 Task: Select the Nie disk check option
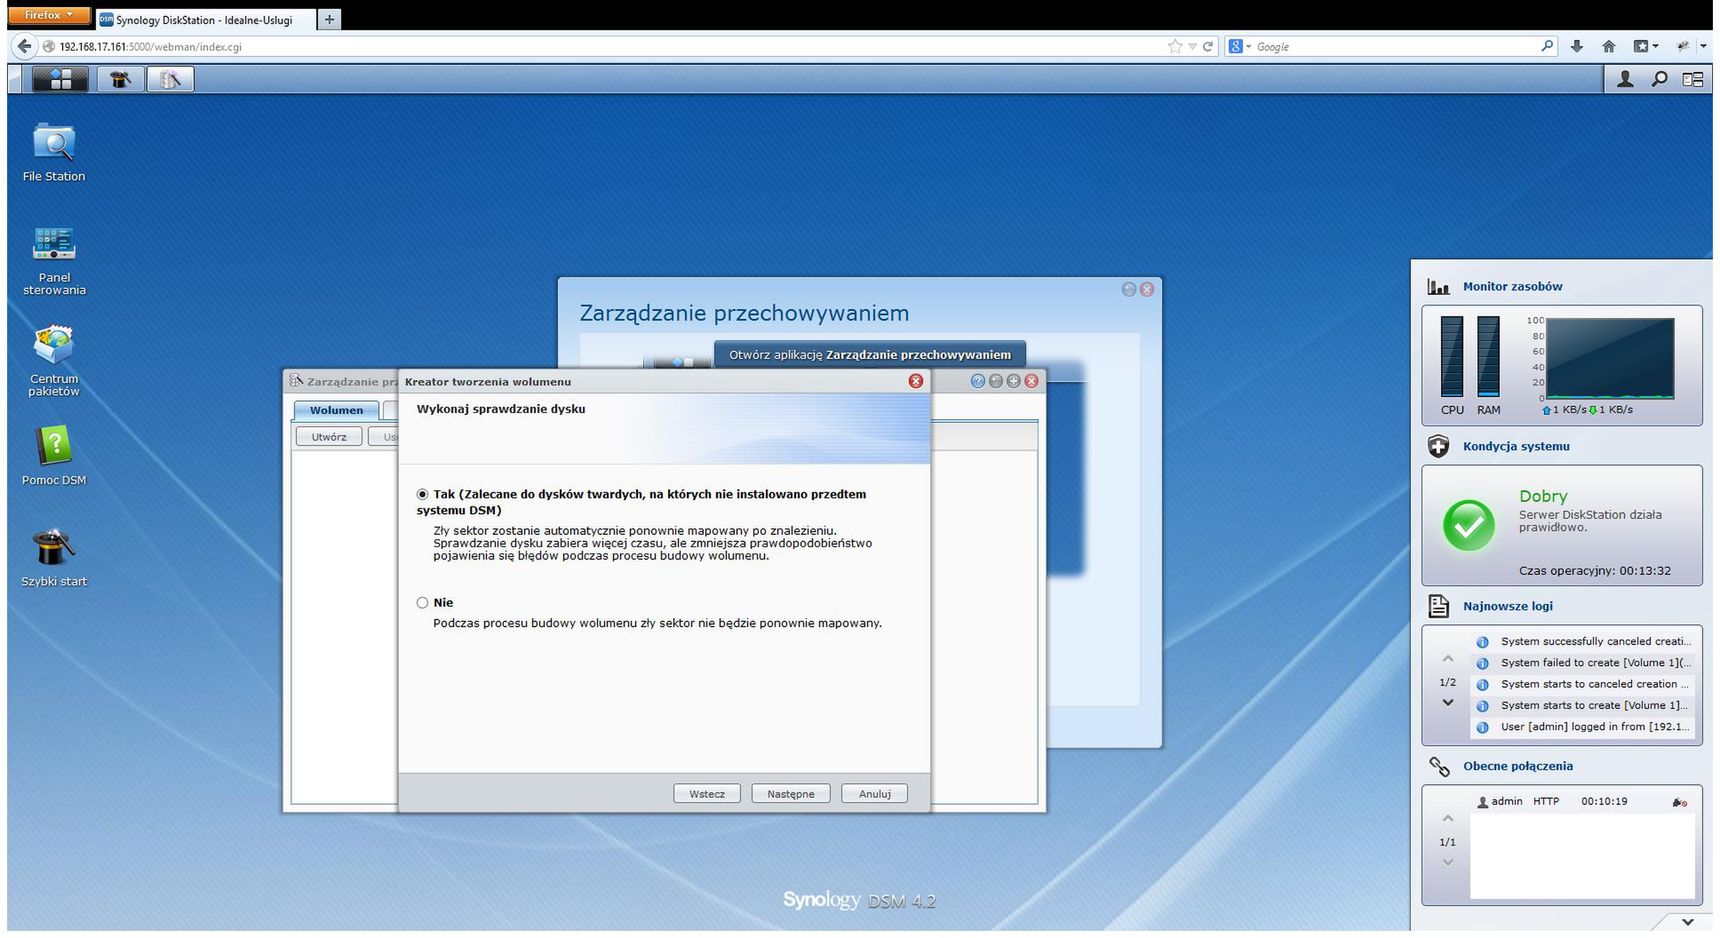coord(422,603)
